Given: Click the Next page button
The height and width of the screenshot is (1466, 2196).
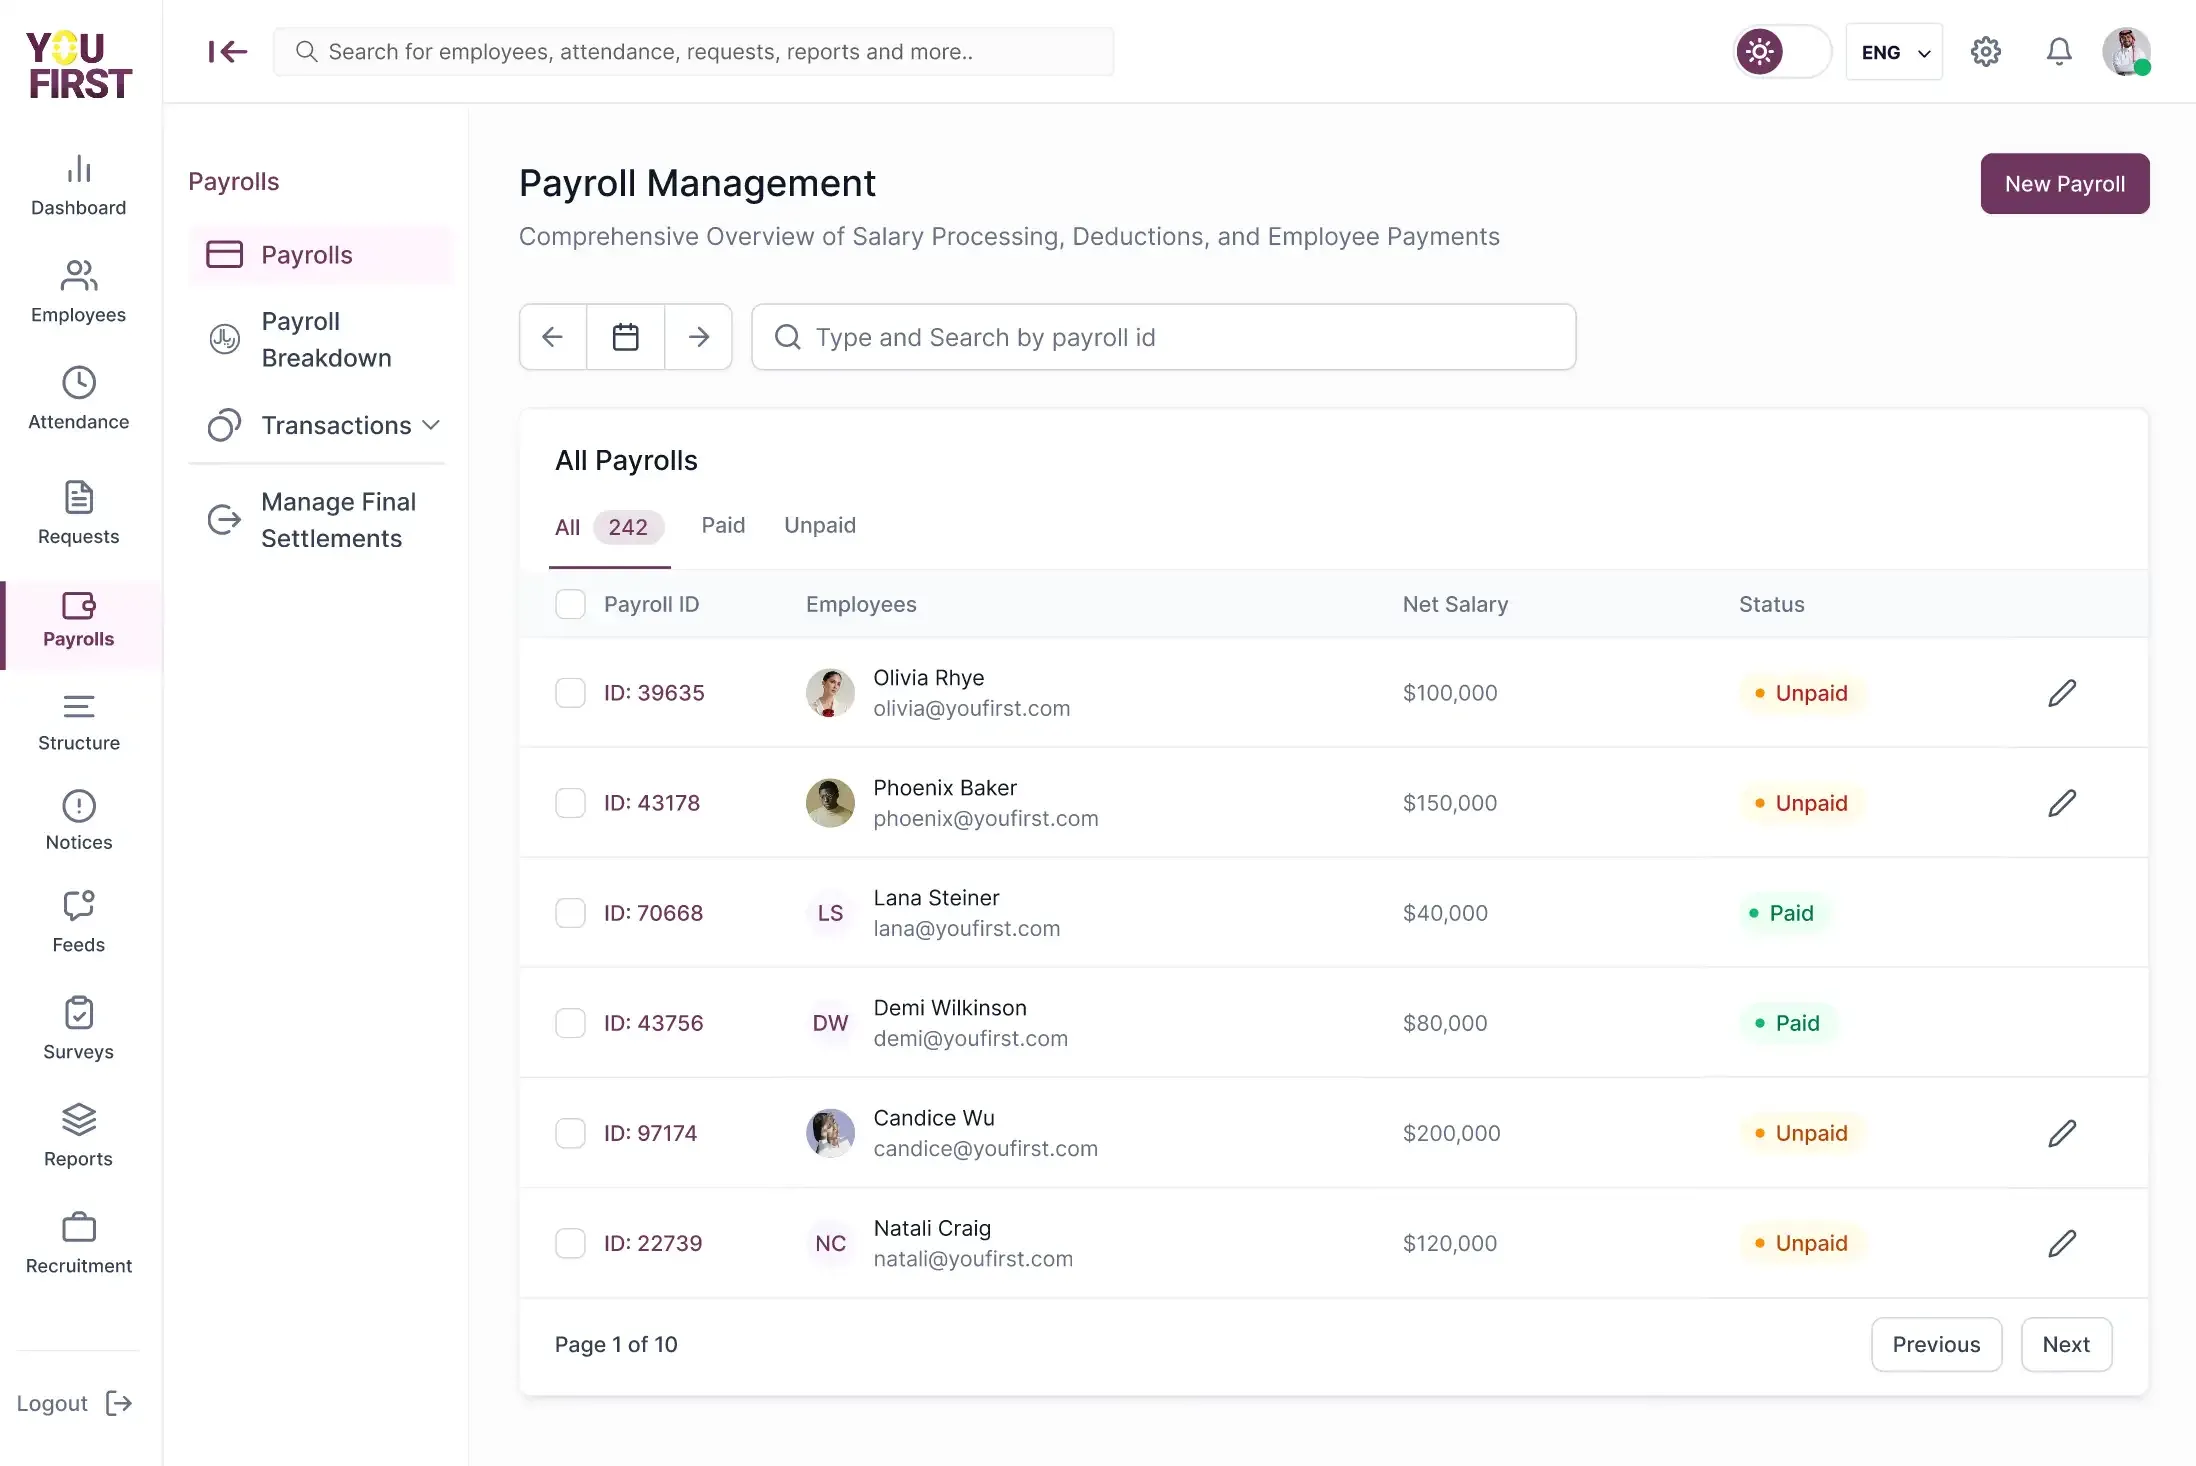Looking at the screenshot, I should [x=2066, y=1345].
